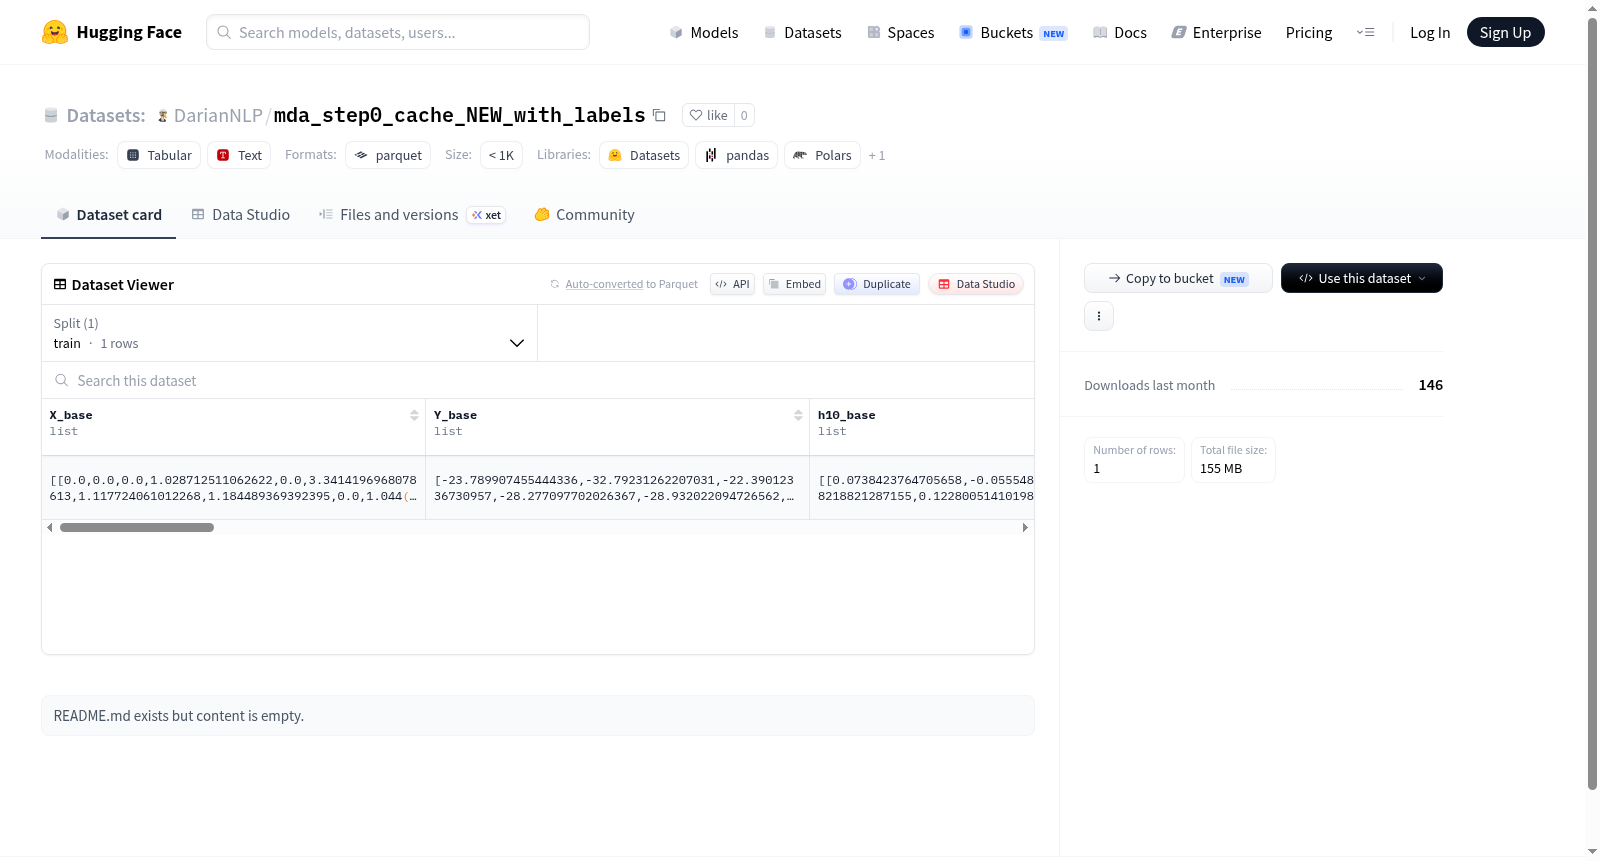The image size is (1600, 861).
Task: Open Enterprise in the top navigation
Action: pyautogui.click(x=1216, y=32)
